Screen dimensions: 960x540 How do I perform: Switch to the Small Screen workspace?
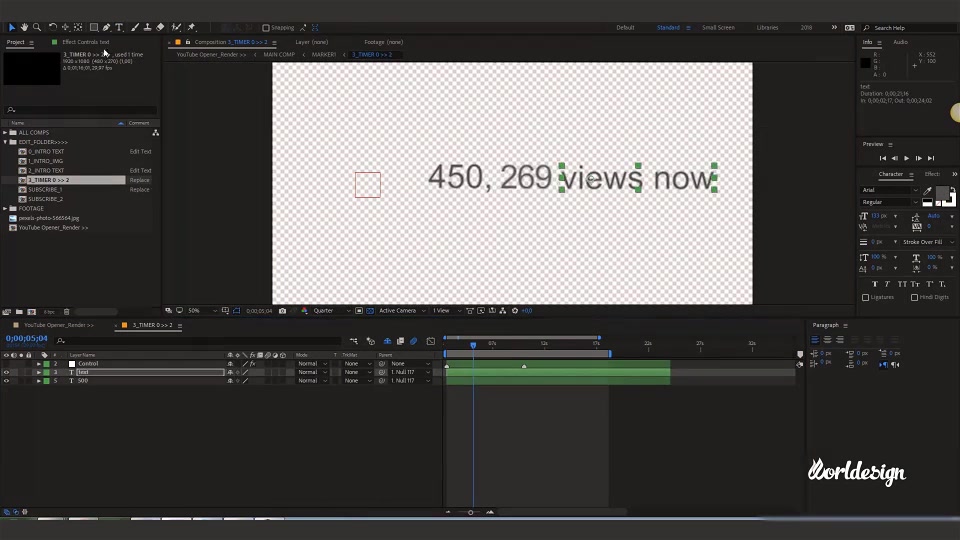(718, 28)
